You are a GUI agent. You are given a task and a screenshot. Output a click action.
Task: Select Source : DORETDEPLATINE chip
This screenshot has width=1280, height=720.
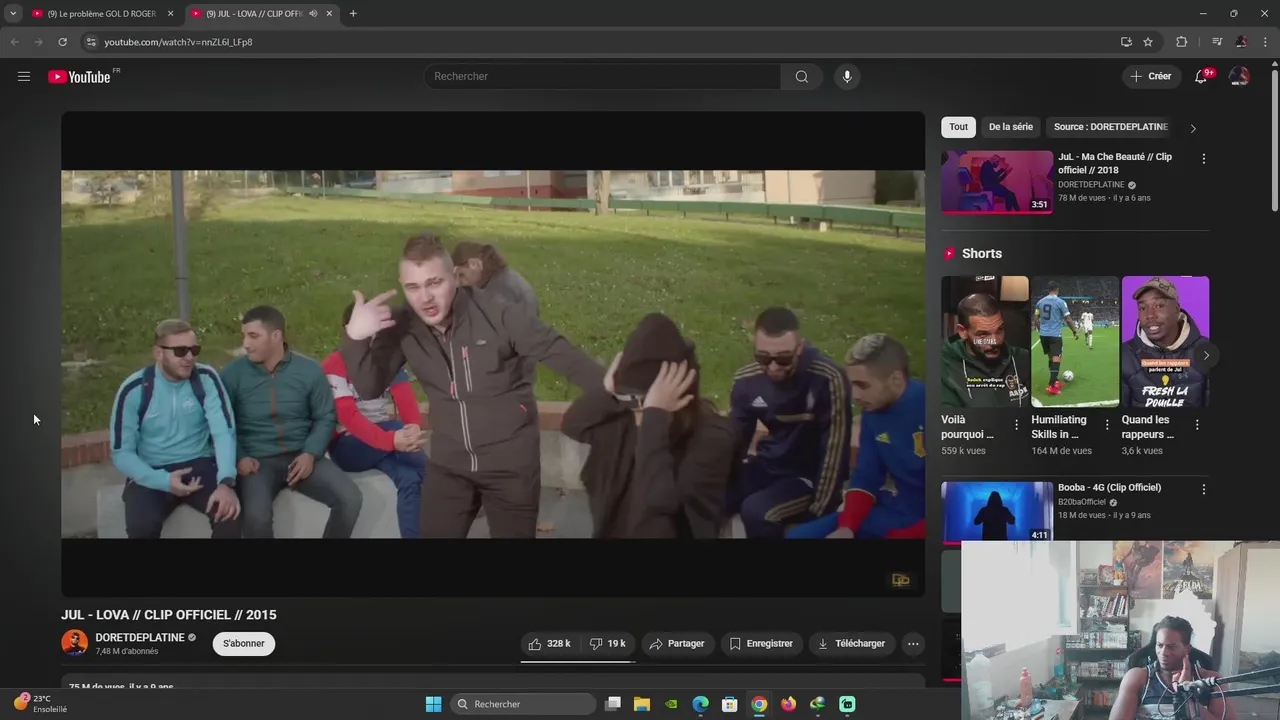click(1110, 127)
